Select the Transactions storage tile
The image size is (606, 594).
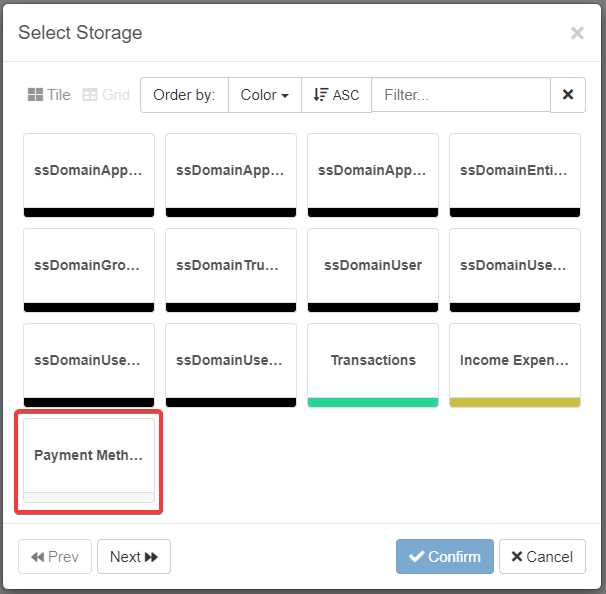(373, 360)
